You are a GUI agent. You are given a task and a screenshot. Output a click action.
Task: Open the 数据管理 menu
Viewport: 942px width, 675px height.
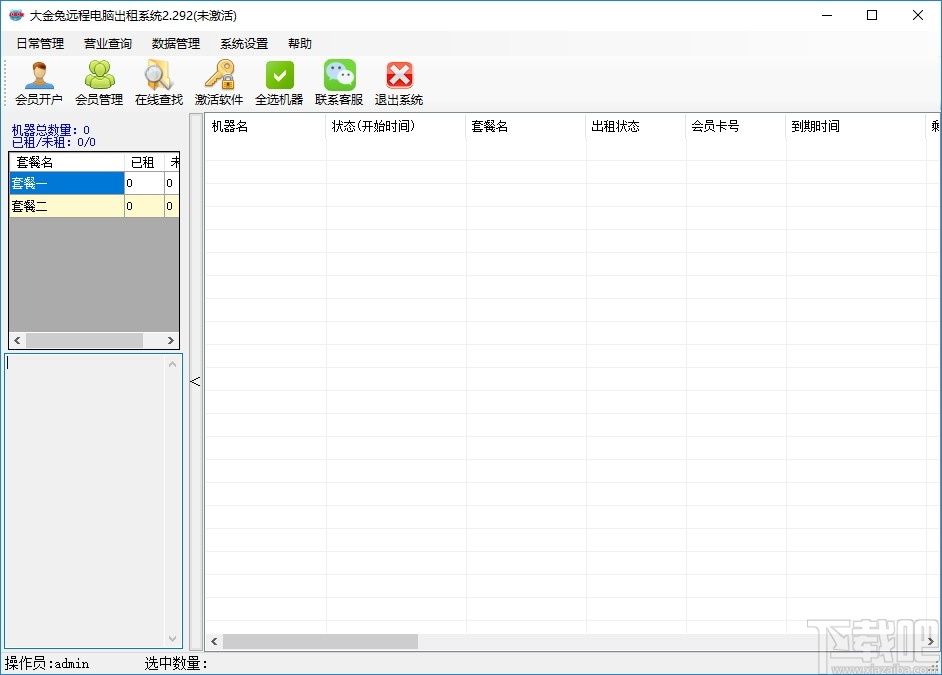[x=176, y=43]
